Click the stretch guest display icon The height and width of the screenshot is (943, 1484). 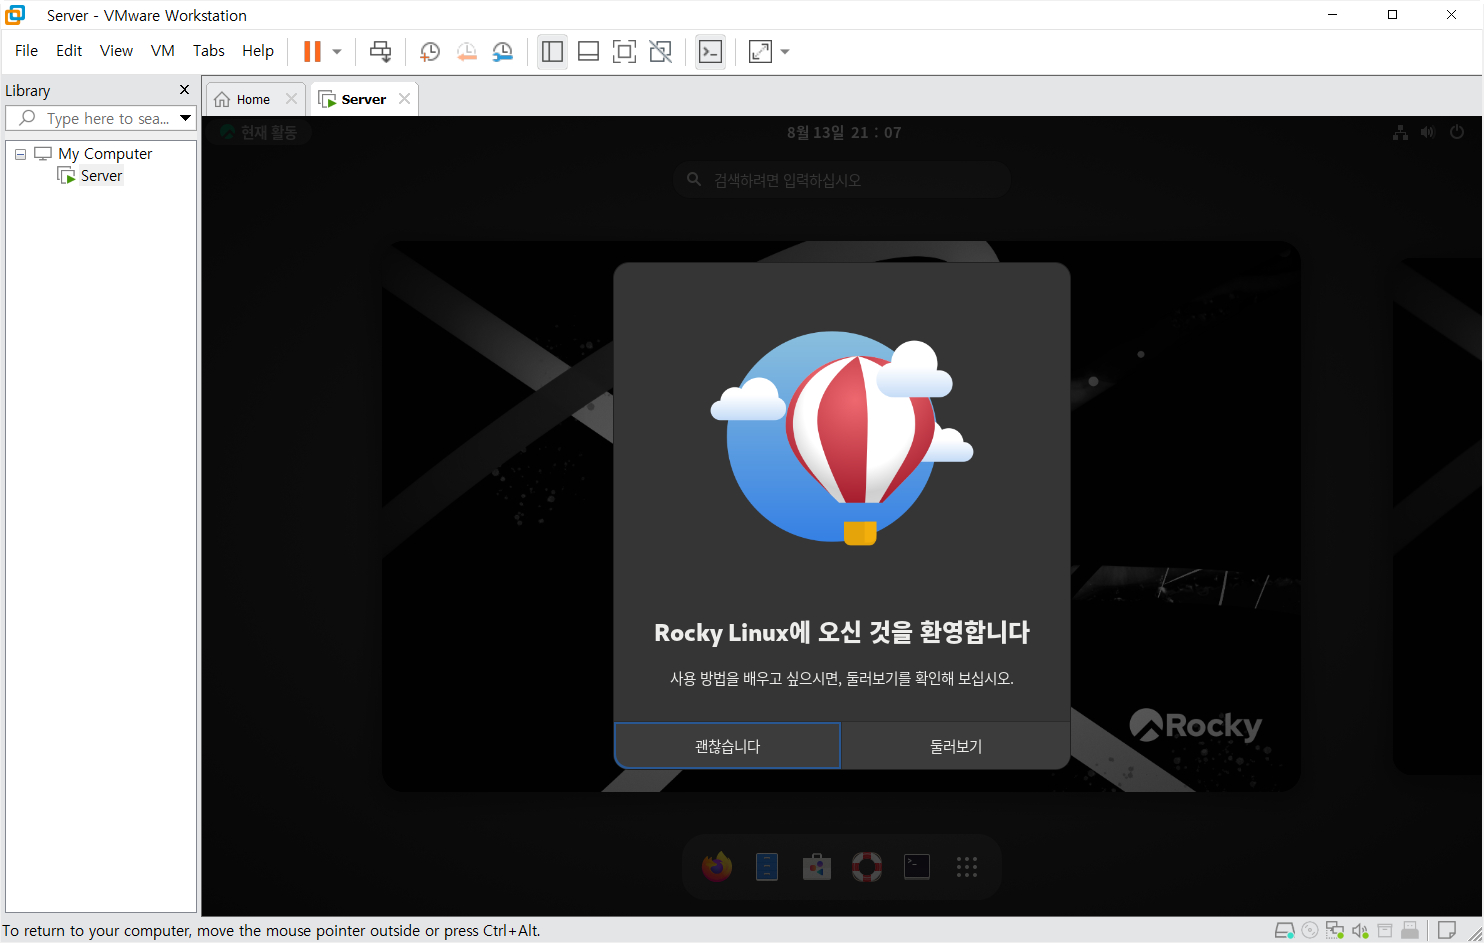click(760, 51)
